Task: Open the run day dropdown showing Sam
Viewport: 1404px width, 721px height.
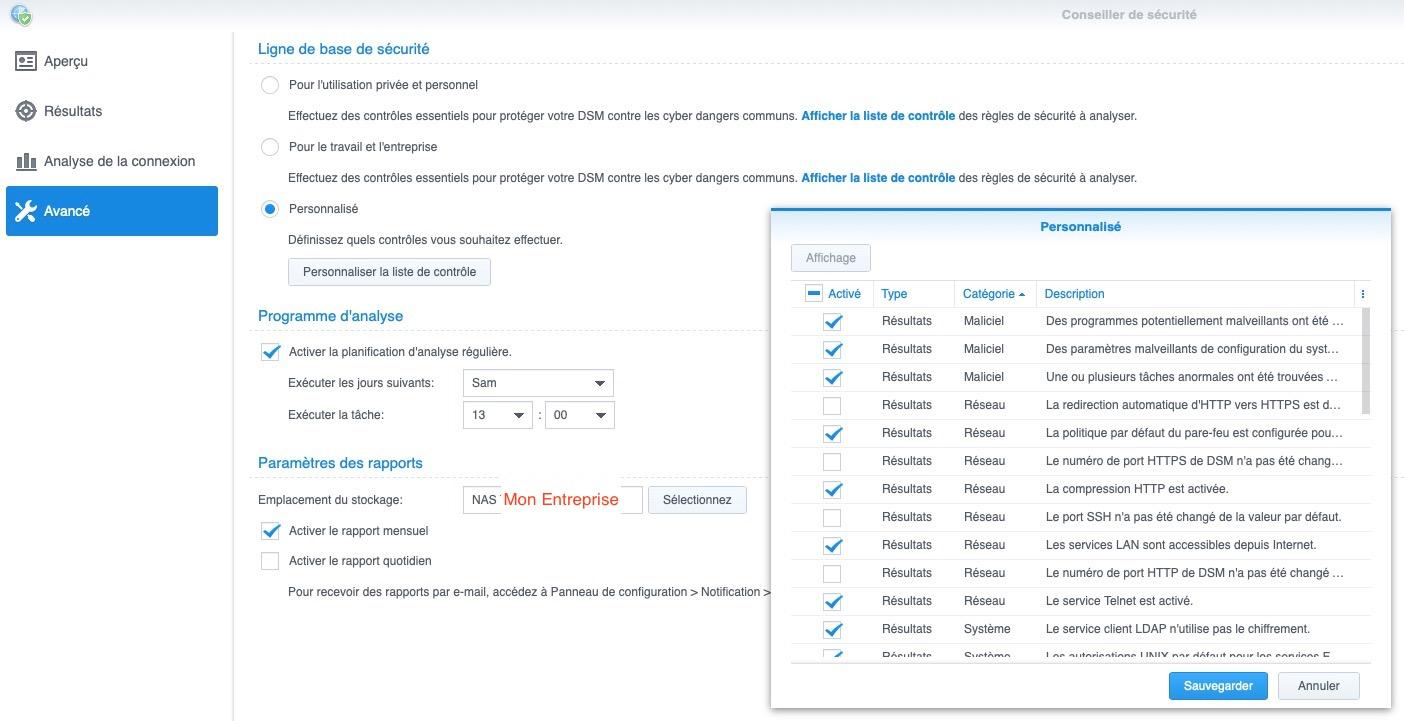Action: tap(538, 383)
